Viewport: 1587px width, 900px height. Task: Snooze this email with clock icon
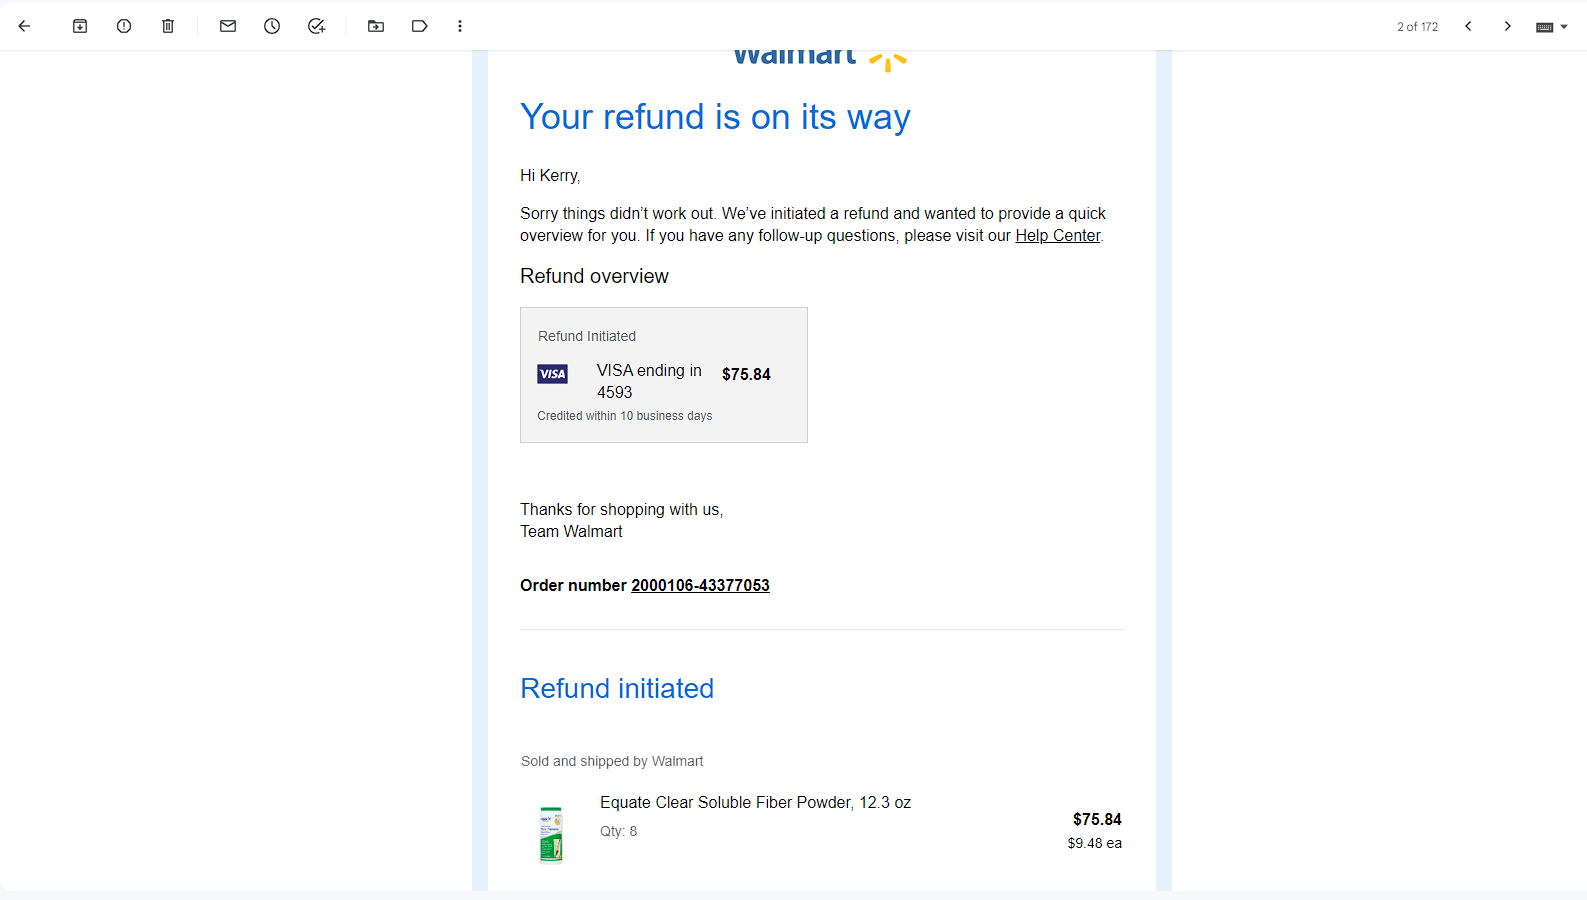(x=272, y=26)
